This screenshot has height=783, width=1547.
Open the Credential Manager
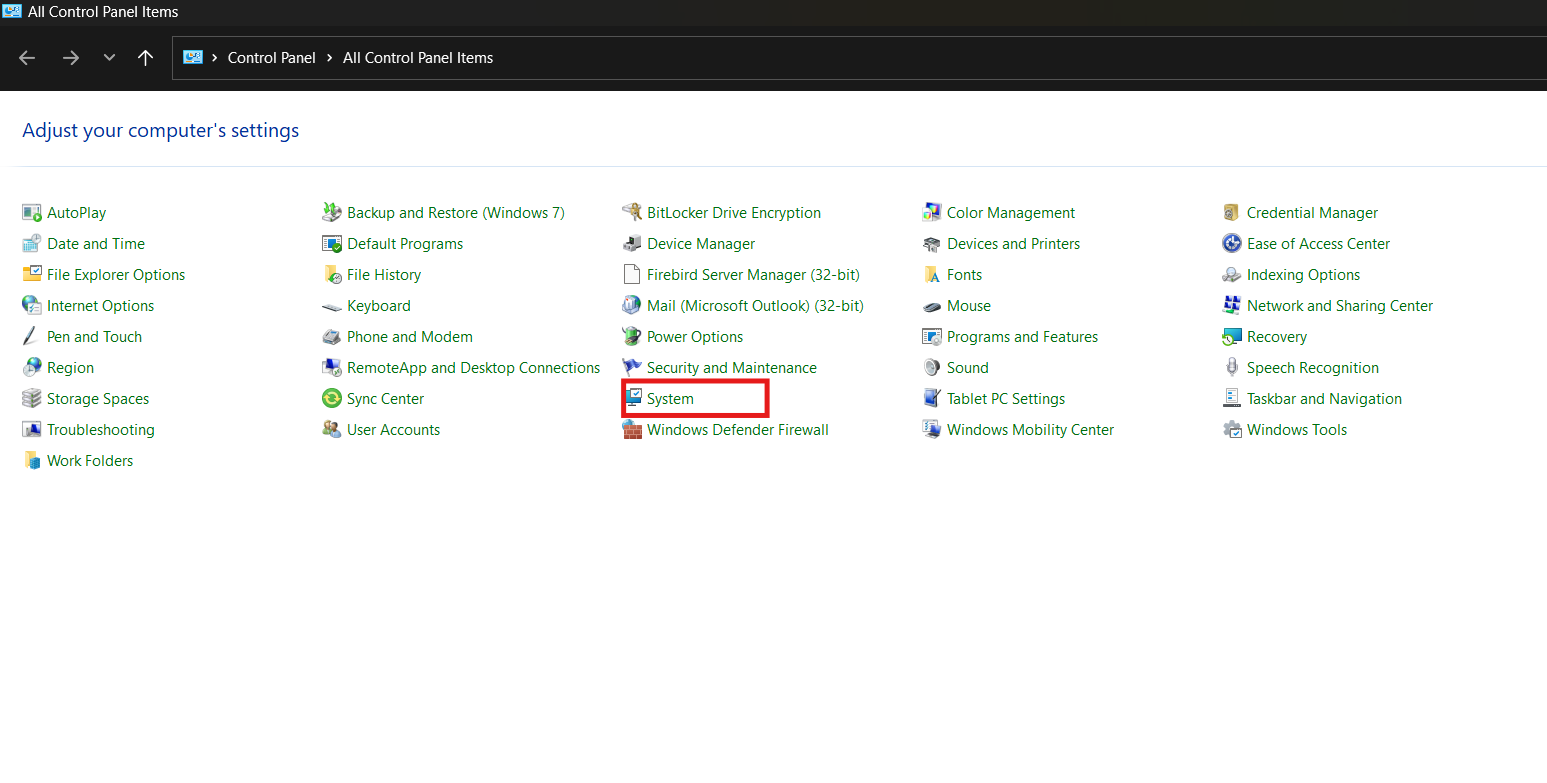(1312, 212)
